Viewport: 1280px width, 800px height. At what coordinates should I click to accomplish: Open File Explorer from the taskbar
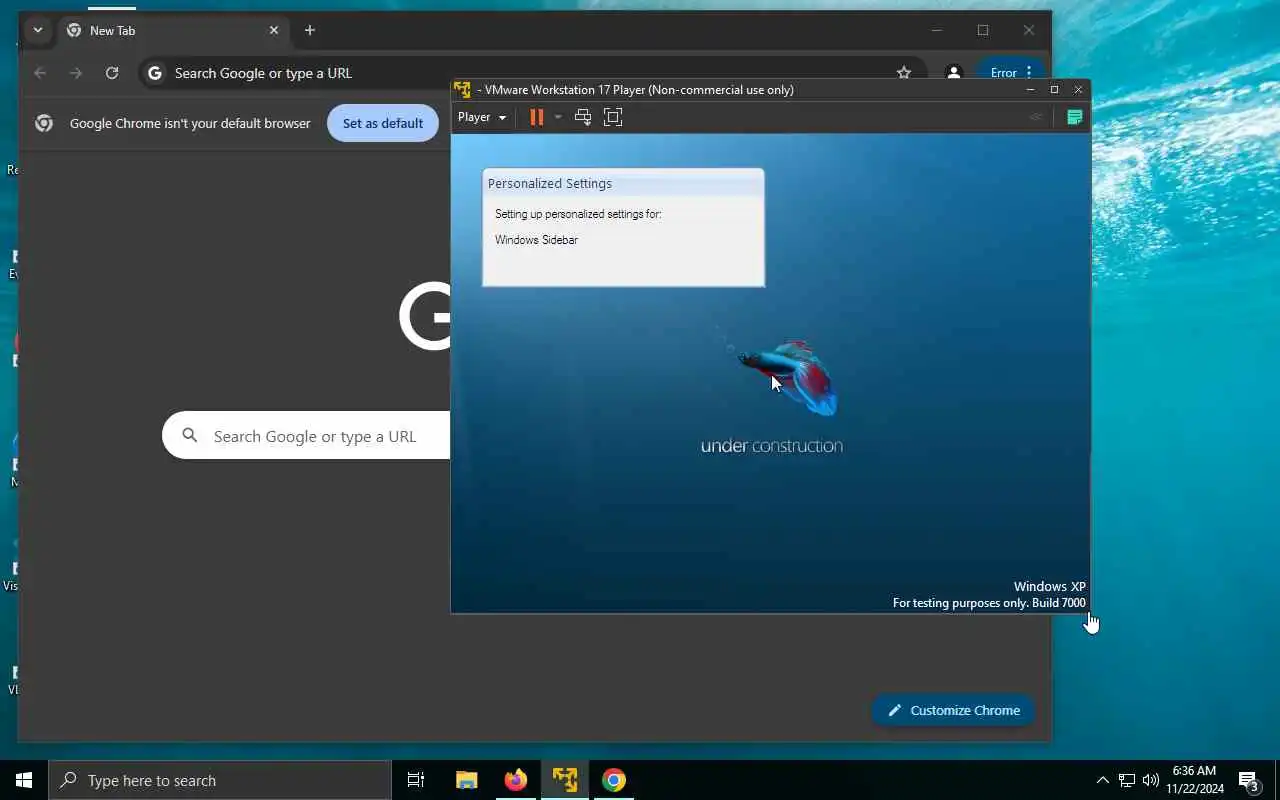(x=466, y=780)
